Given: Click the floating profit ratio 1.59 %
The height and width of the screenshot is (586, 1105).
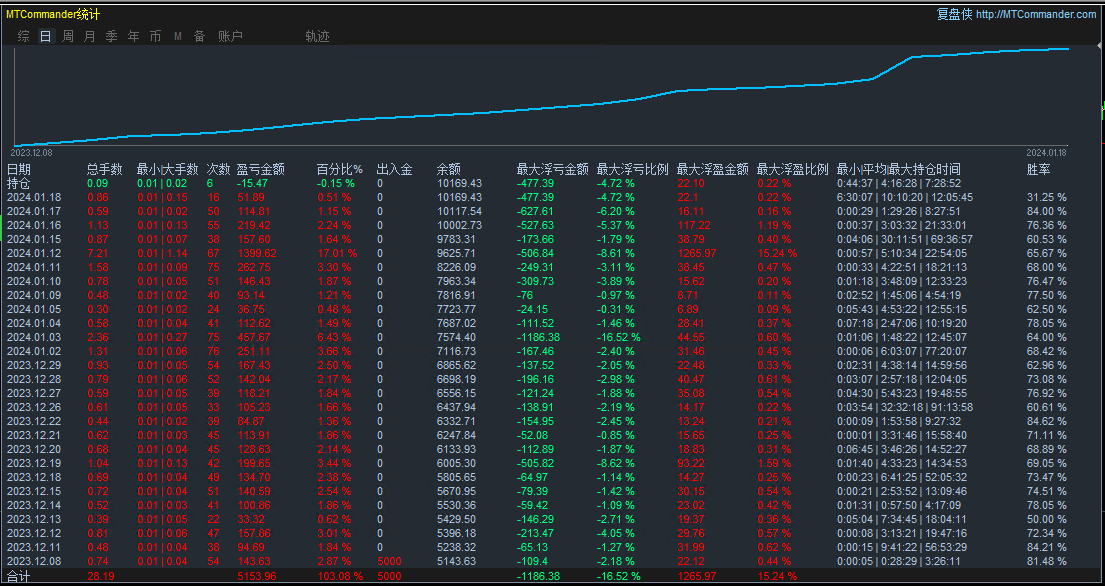Looking at the screenshot, I should [x=774, y=463].
